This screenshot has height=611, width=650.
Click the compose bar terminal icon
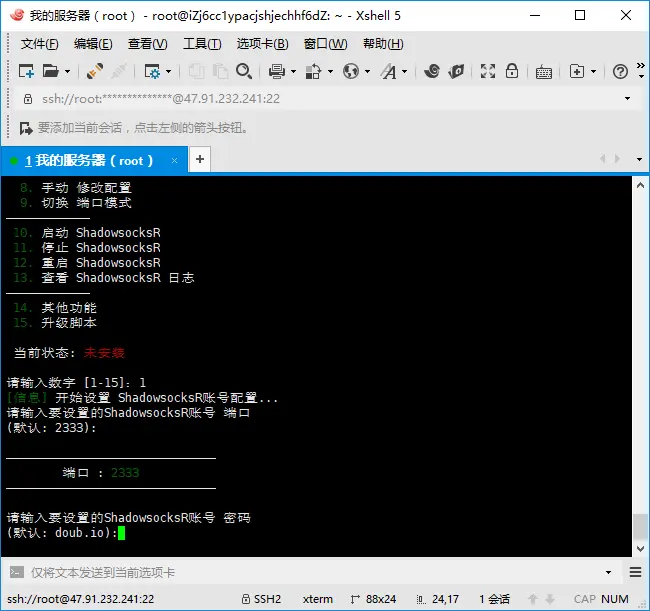(17, 572)
